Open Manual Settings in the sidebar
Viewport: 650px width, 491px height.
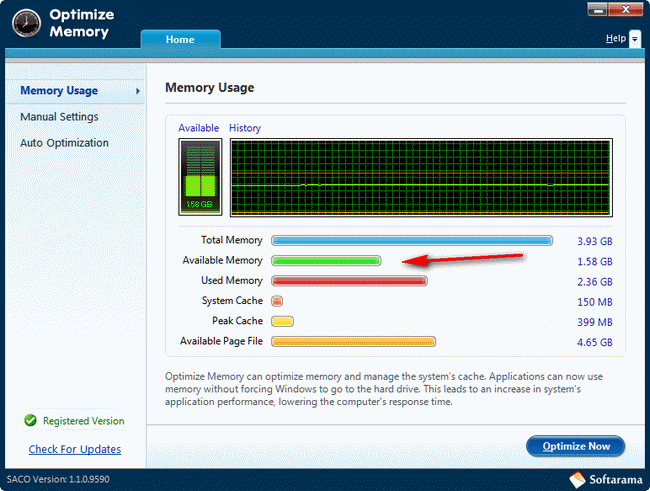(x=59, y=117)
